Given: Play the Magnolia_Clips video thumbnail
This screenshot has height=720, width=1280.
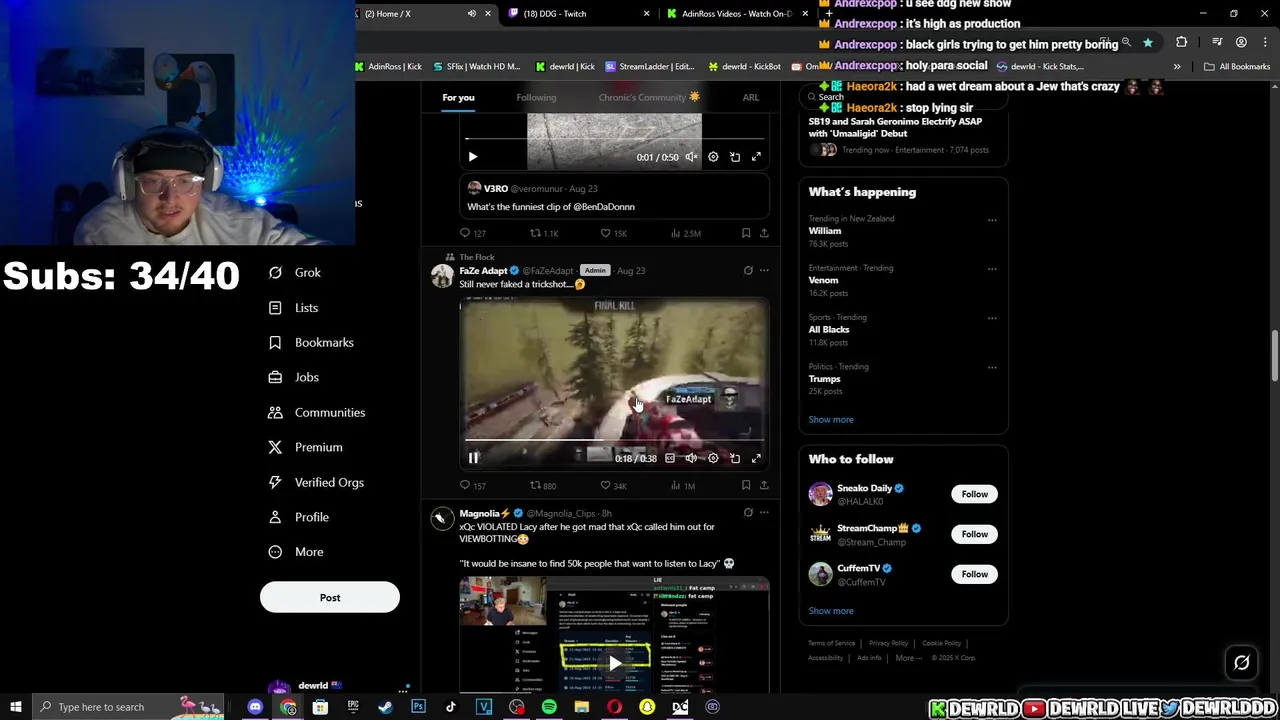Looking at the screenshot, I should click(614, 662).
